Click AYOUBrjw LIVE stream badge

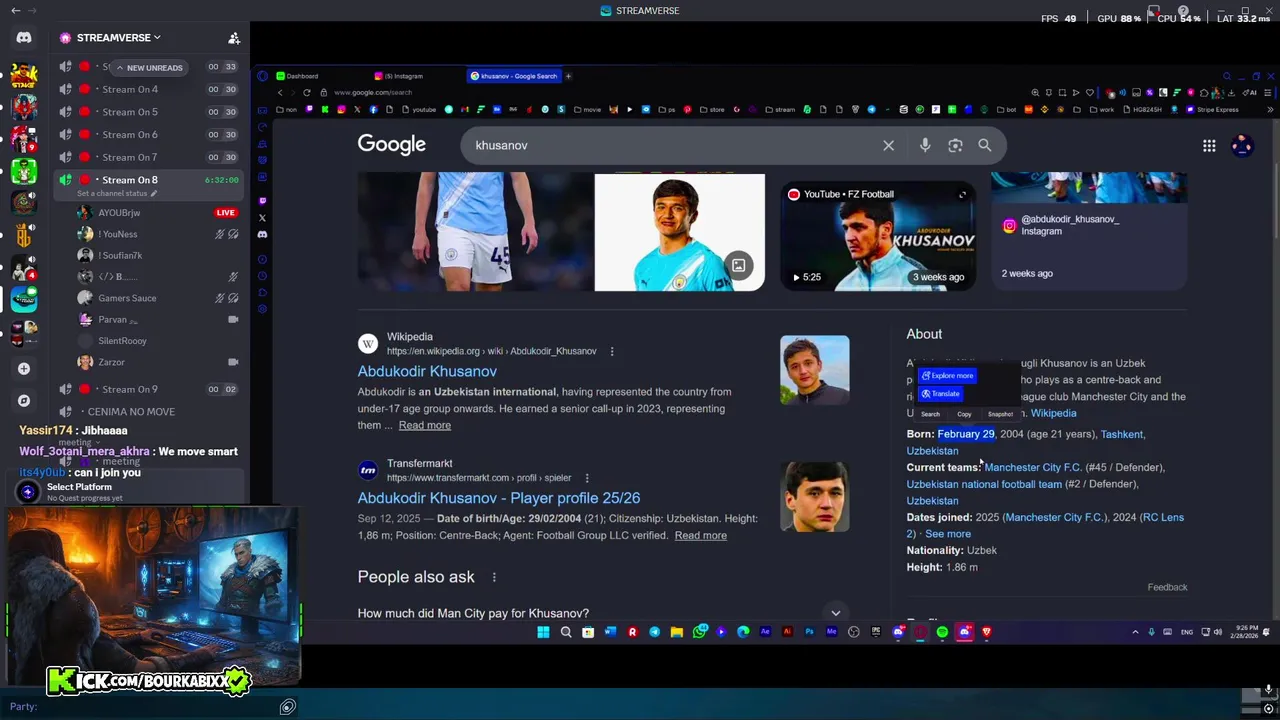tap(226, 213)
